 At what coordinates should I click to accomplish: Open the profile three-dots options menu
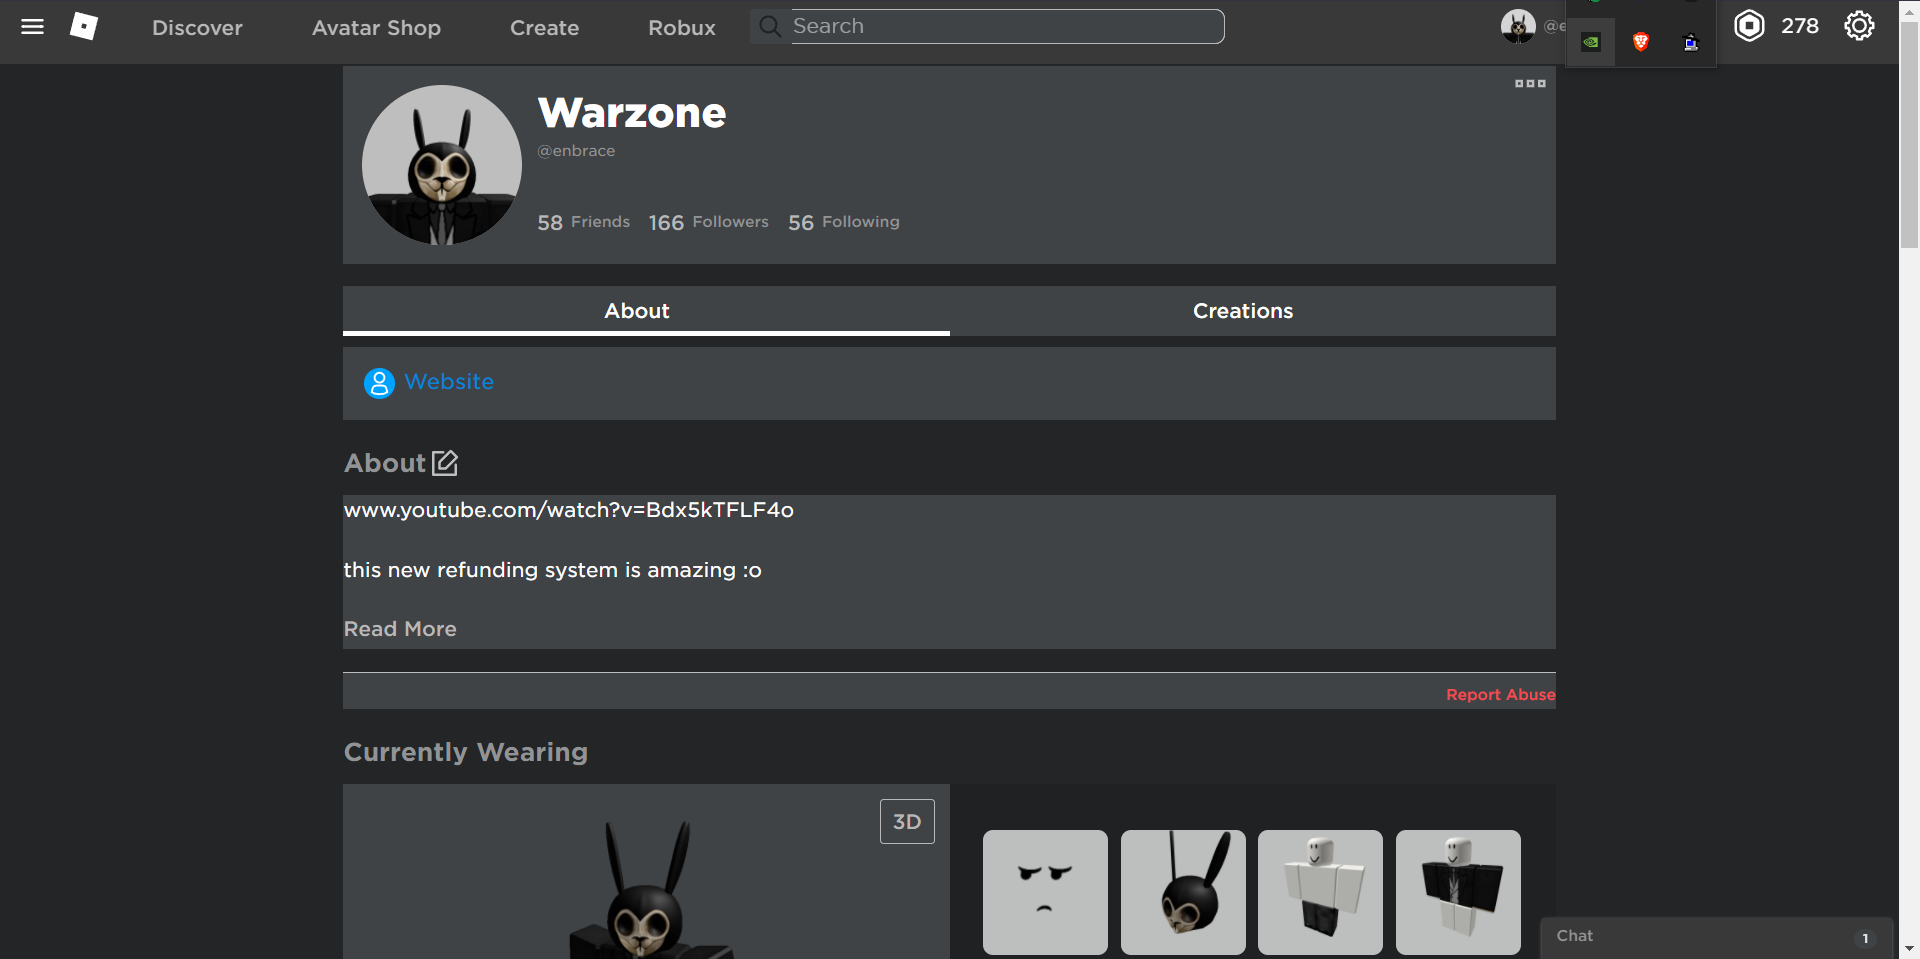coord(1529,83)
